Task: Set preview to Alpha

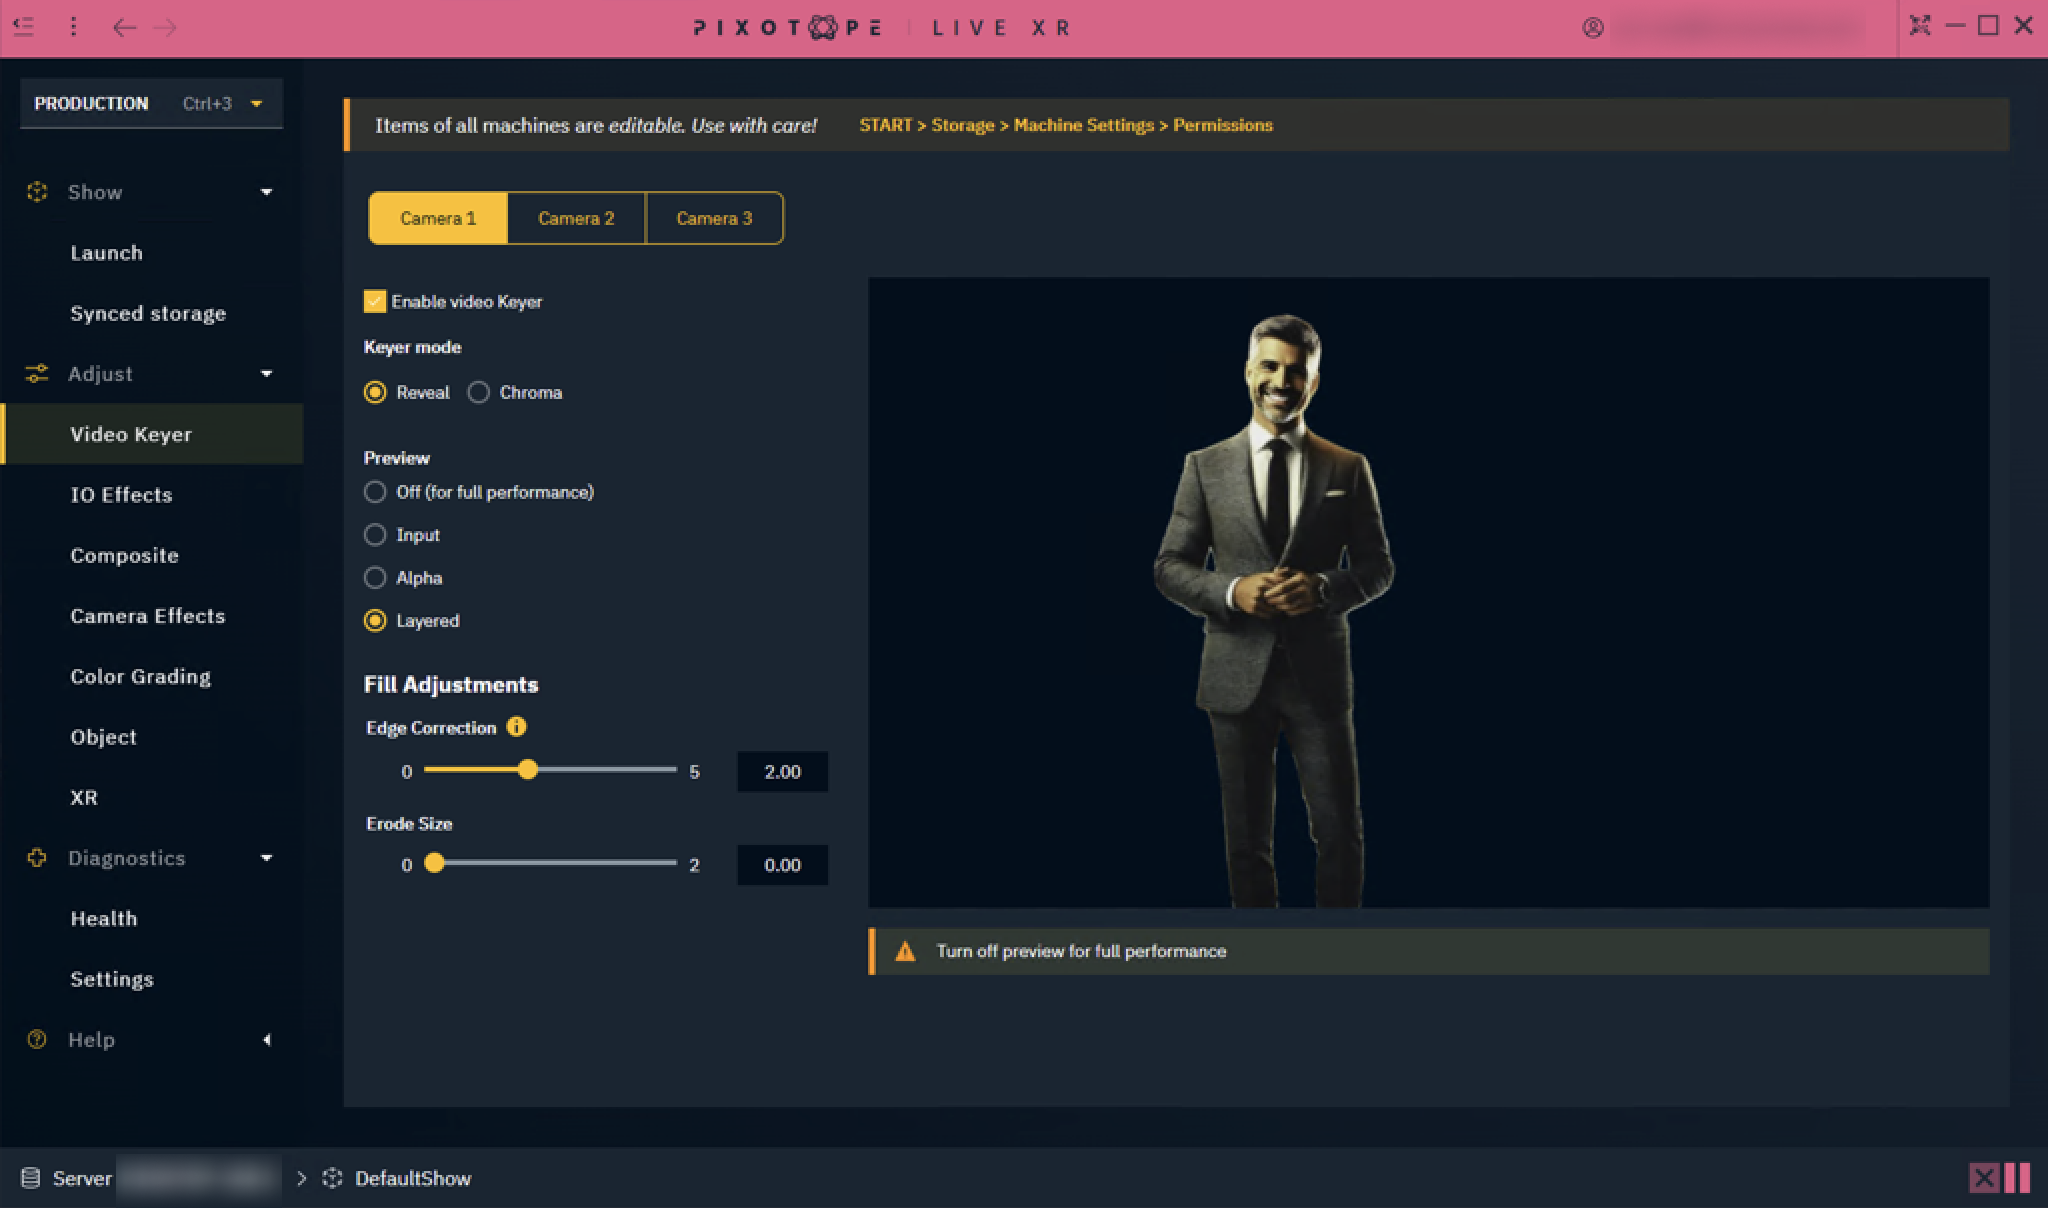Action: click(375, 578)
